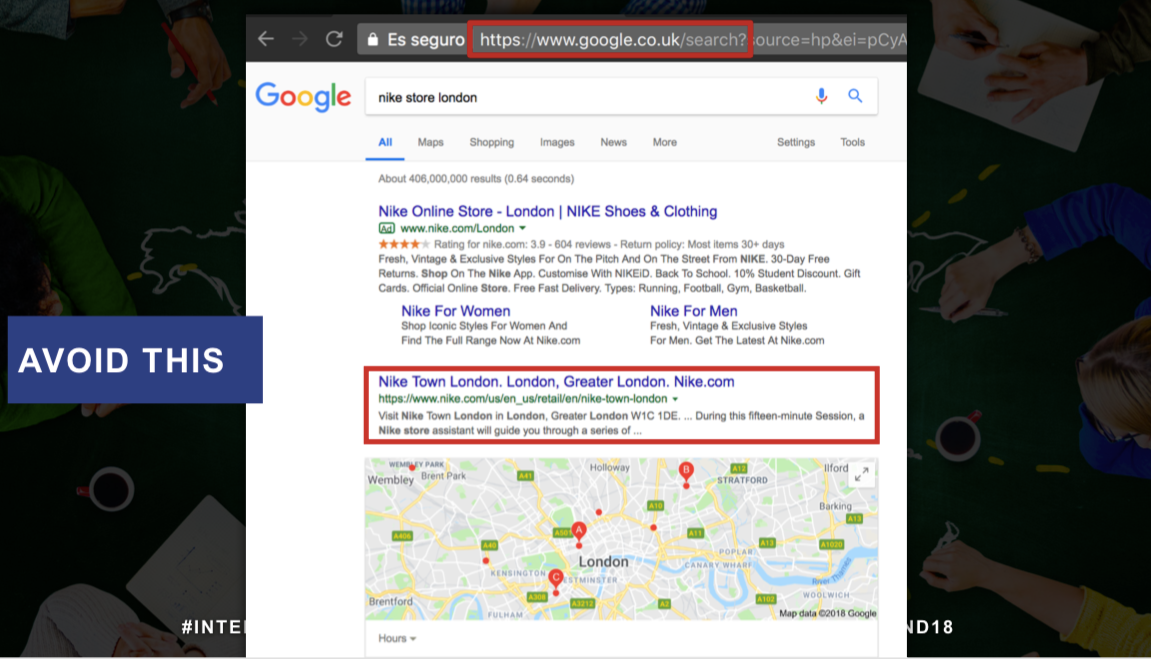Reload the page with the refresh icon
Image resolution: width=1151 pixels, height=659 pixels.
click(334, 39)
